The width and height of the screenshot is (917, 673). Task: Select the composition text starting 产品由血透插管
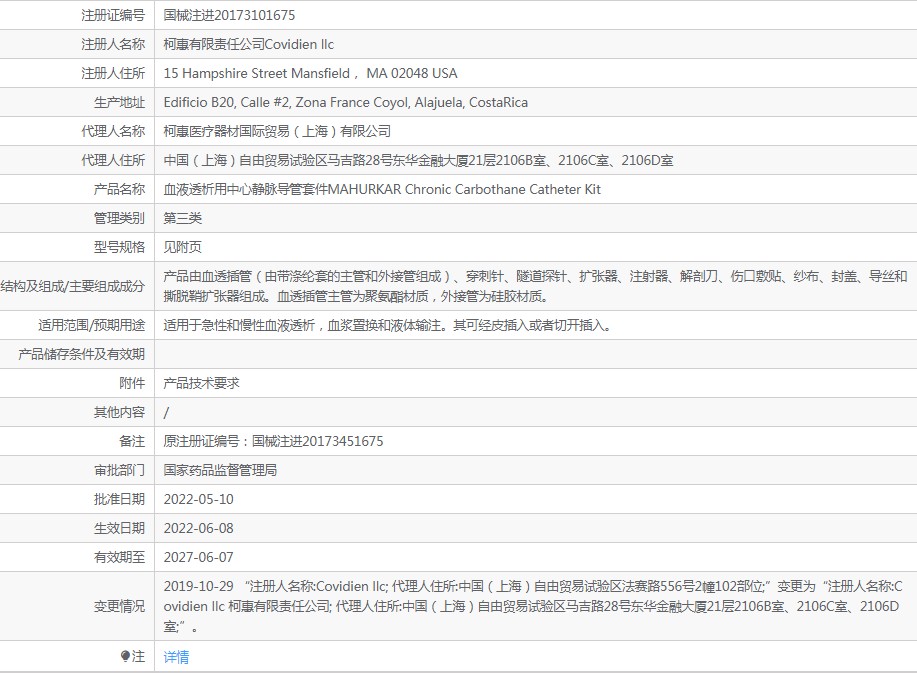pos(535,287)
